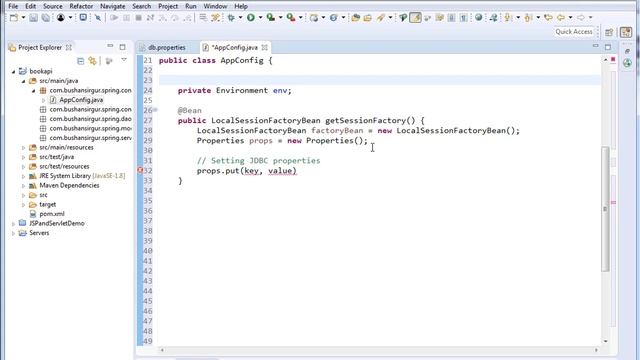Image resolution: width=640 pixels, height=360 pixels.
Task: Click the External Tools run icon
Action: 291,18
